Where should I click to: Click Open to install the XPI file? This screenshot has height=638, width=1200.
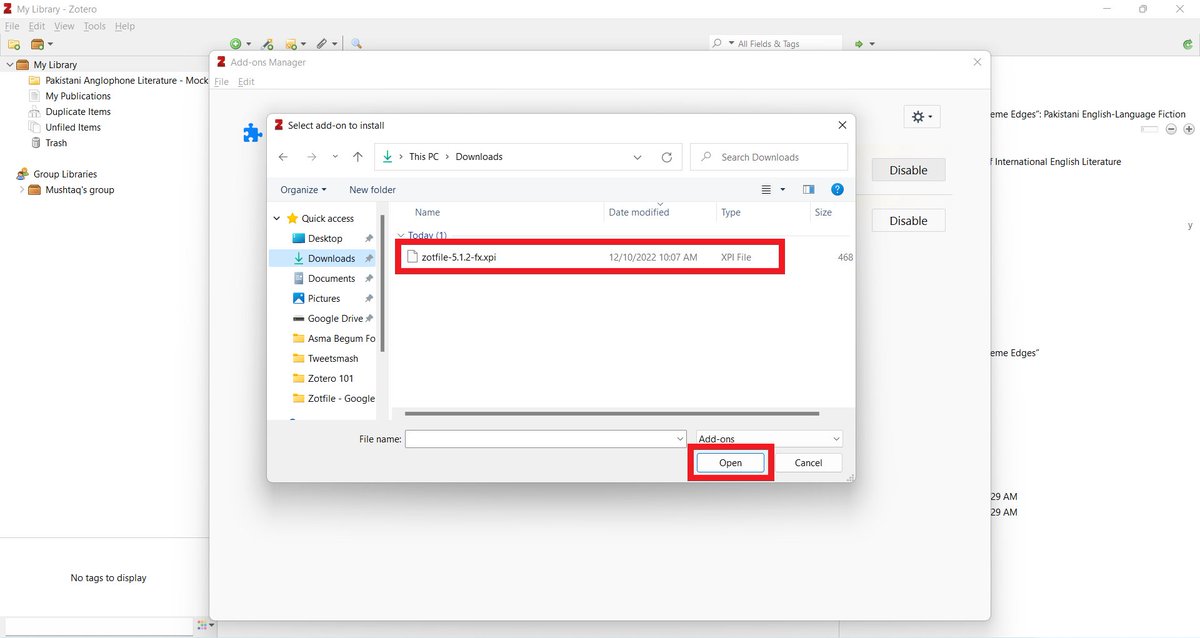coord(730,462)
